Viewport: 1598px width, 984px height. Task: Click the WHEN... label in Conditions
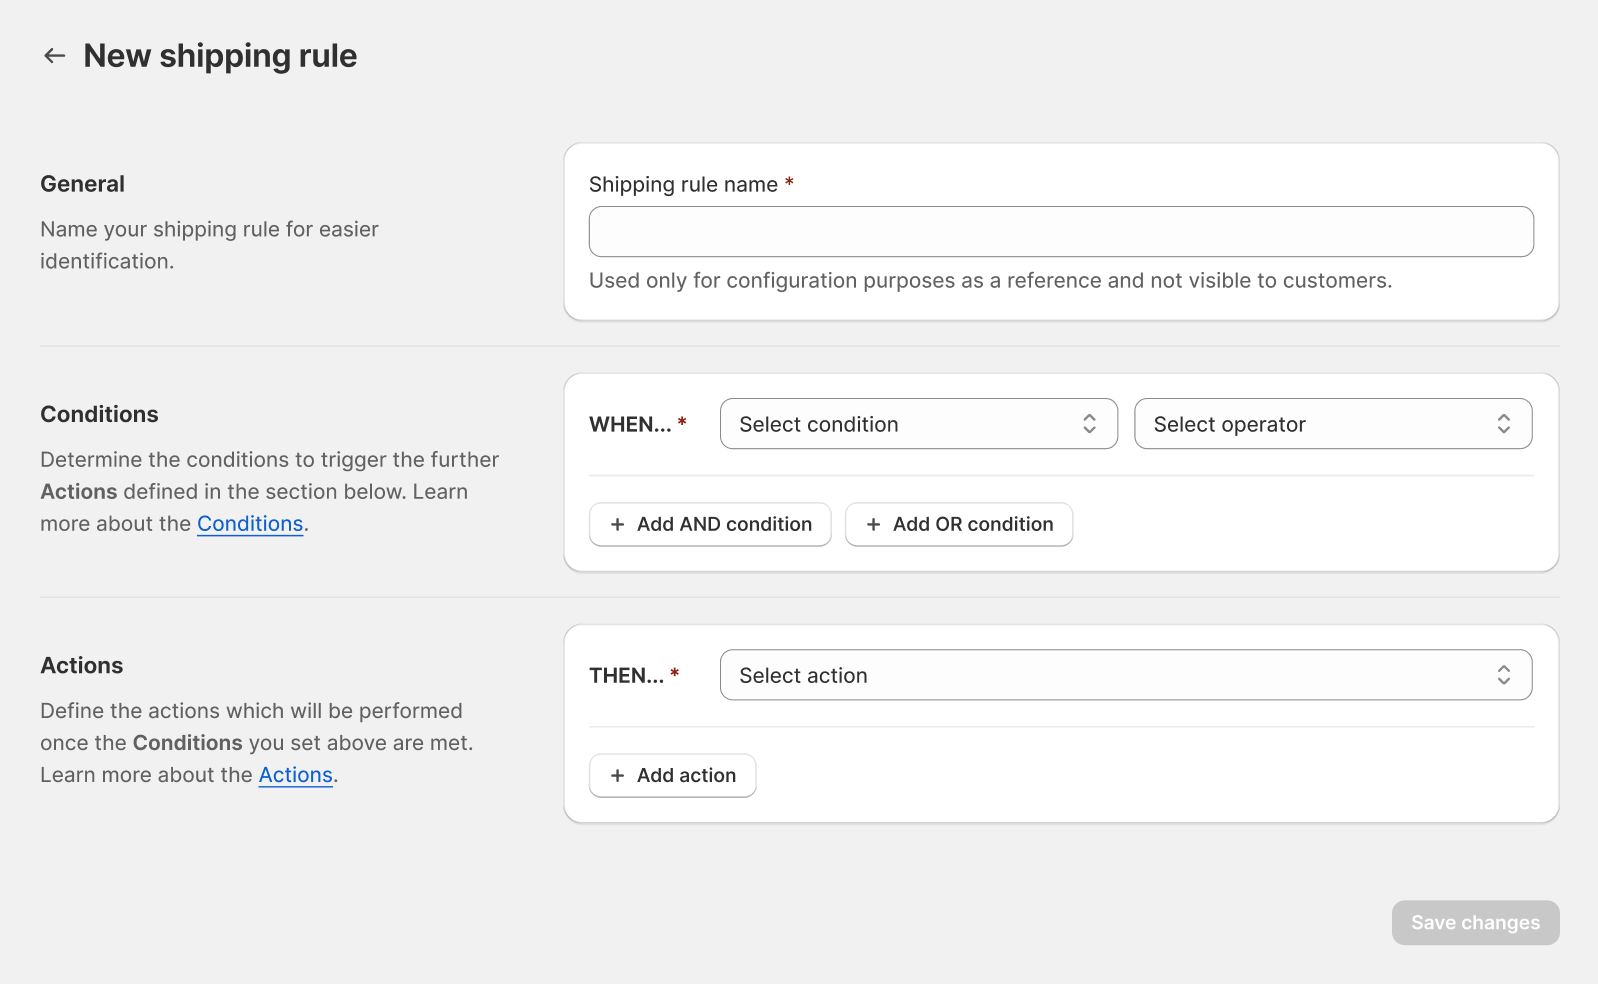[630, 425]
